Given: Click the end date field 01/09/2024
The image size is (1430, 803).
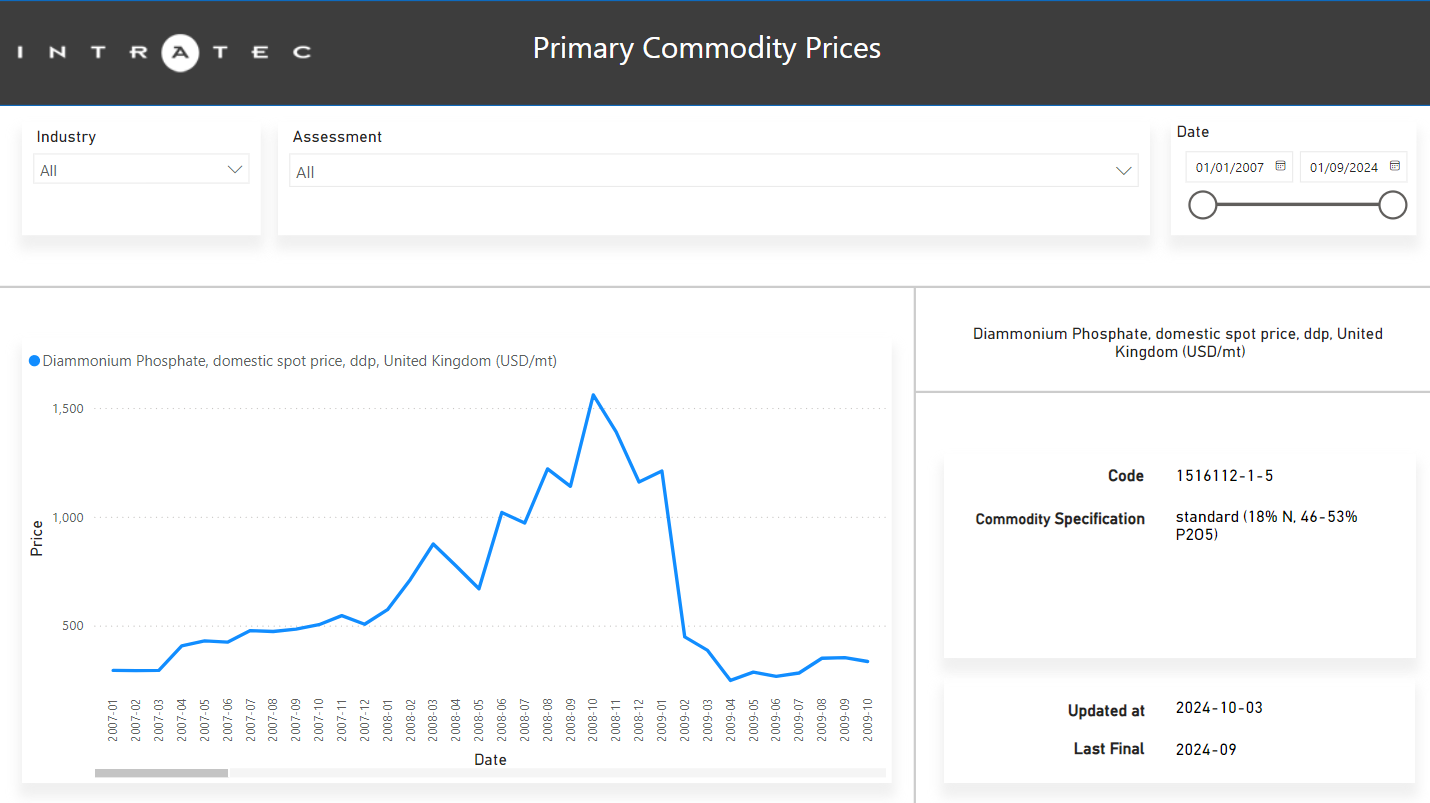Looking at the screenshot, I should point(1344,168).
